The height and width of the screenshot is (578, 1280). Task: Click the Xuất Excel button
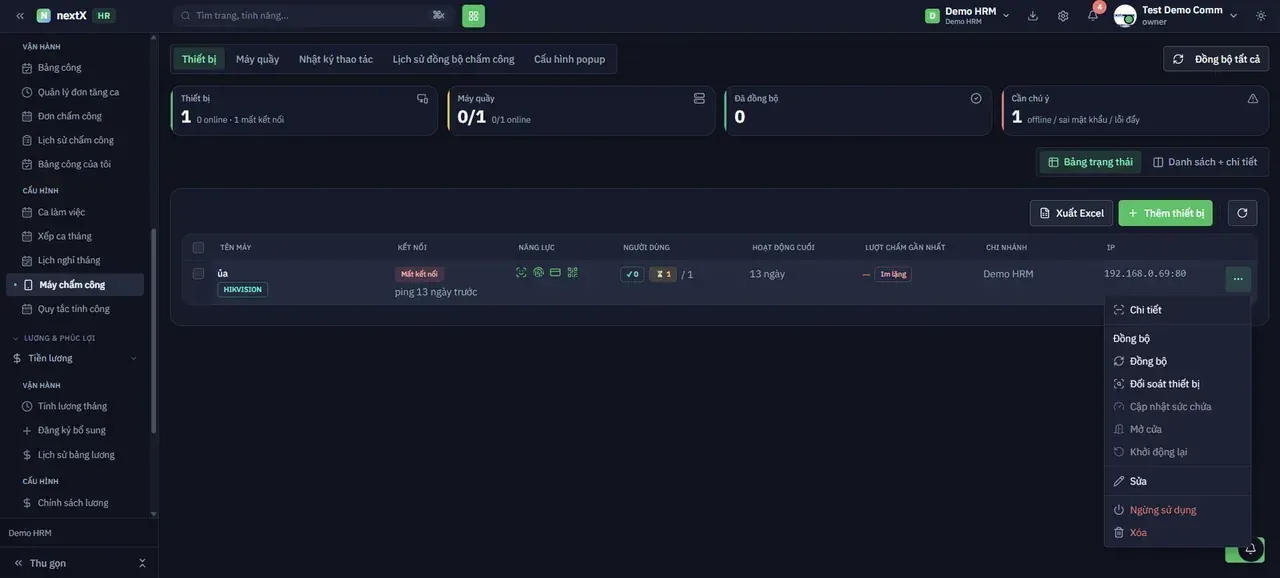click(x=1071, y=213)
